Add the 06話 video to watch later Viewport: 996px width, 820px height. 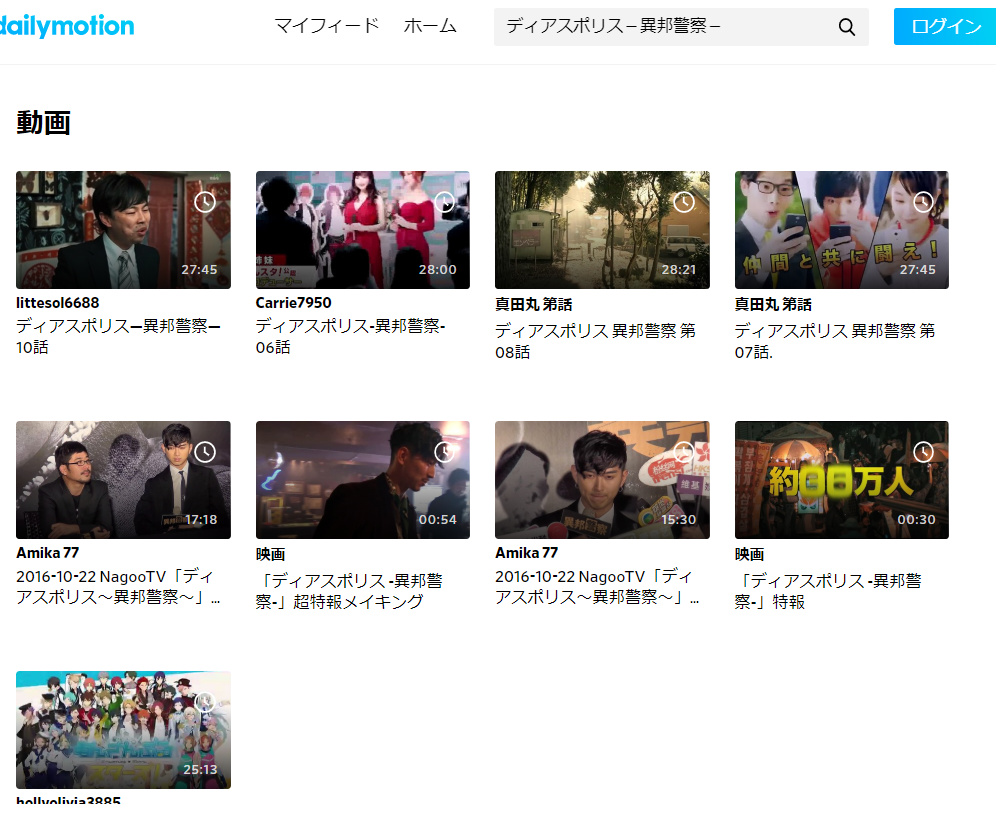click(445, 202)
